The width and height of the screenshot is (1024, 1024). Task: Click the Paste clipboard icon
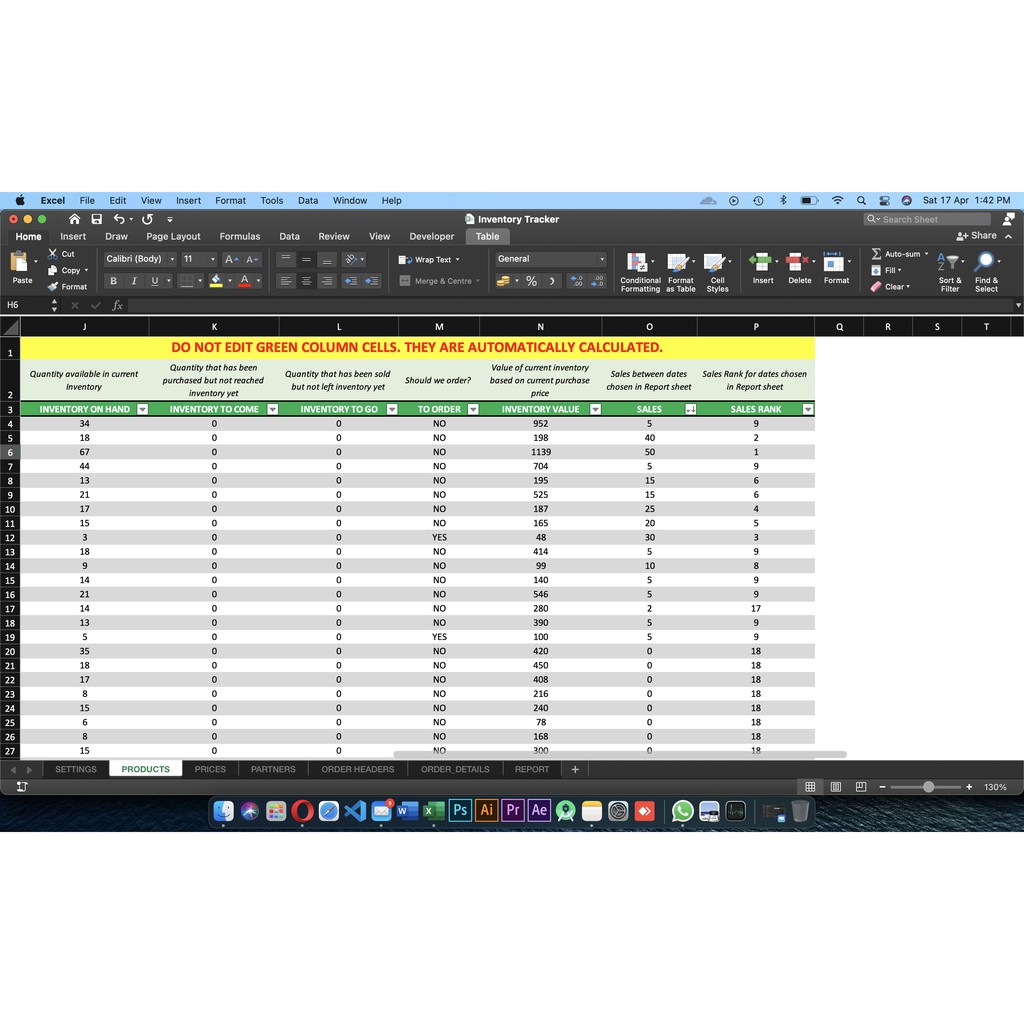coord(21,264)
